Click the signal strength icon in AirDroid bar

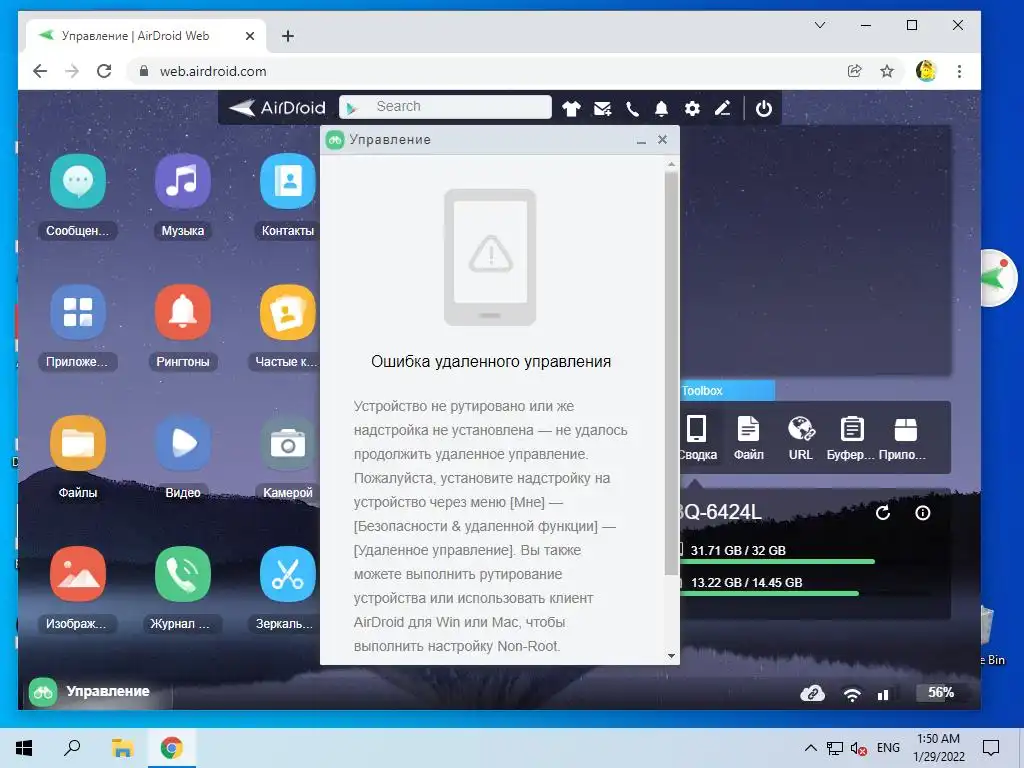pyautogui.click(x=883, y=695)
